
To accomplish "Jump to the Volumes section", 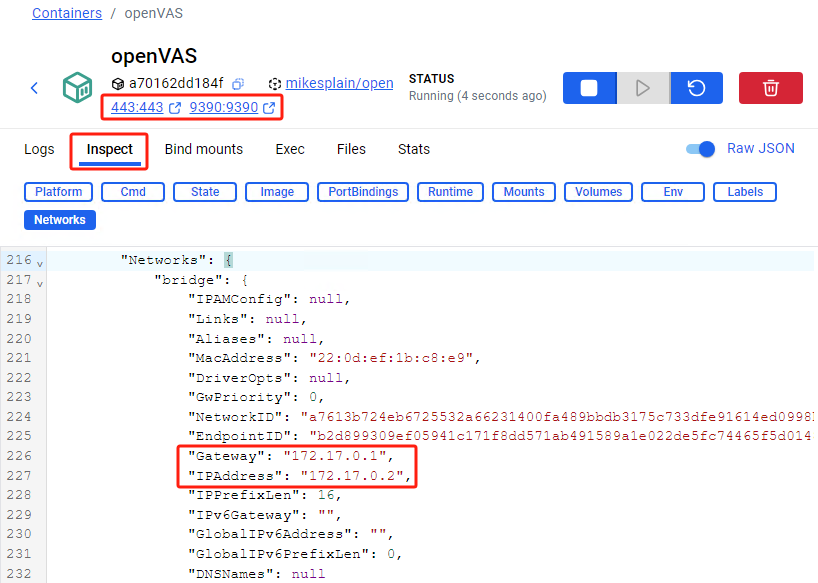I will pyautogui.click(x=598, y=192).
